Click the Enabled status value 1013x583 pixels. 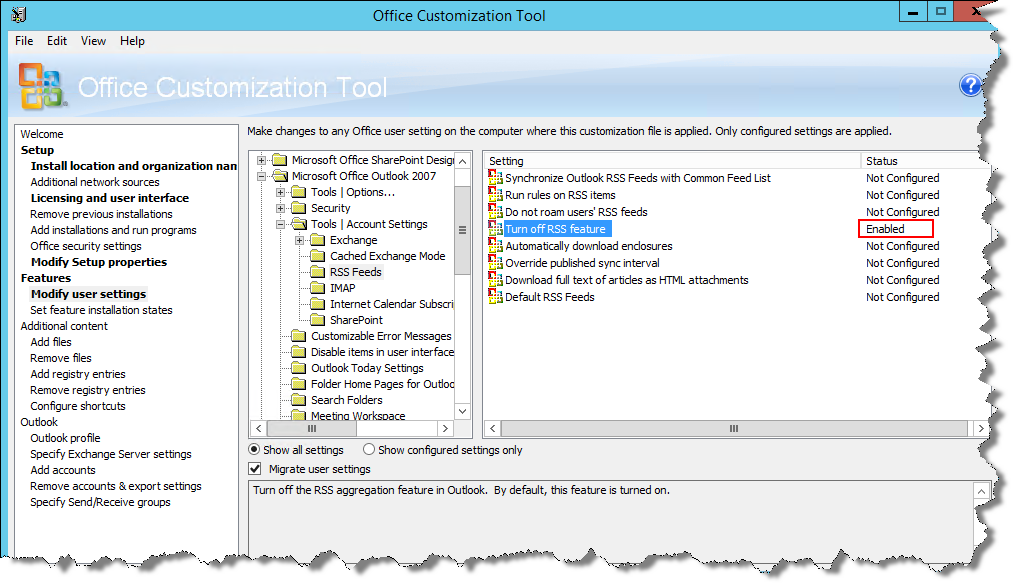(x=885, y=229)
